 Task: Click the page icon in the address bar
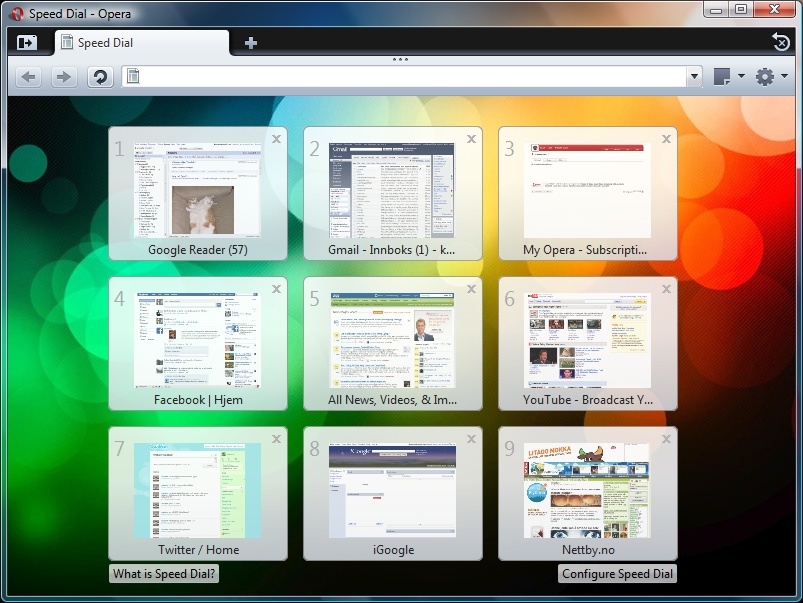pyautogui.click(x=133, y=76)
